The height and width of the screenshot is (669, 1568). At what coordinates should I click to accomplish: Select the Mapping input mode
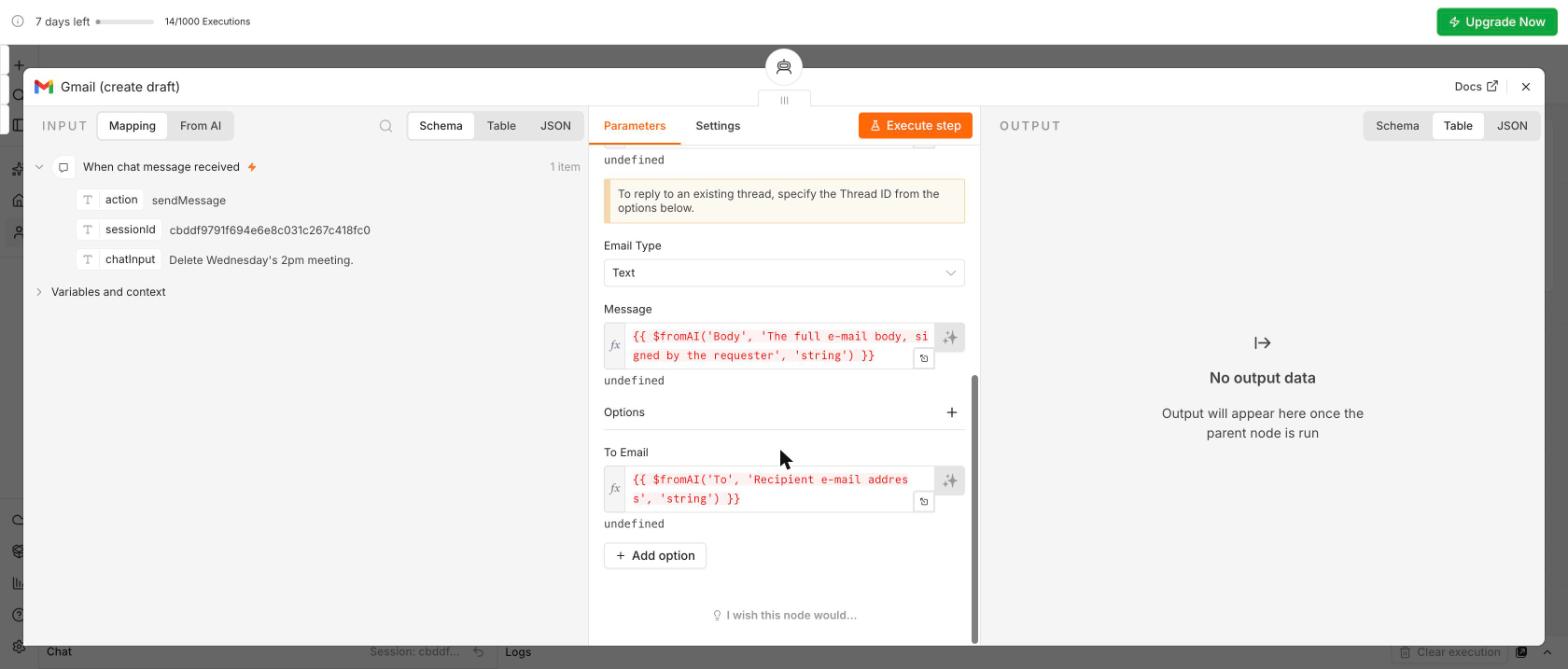(132, 126)
